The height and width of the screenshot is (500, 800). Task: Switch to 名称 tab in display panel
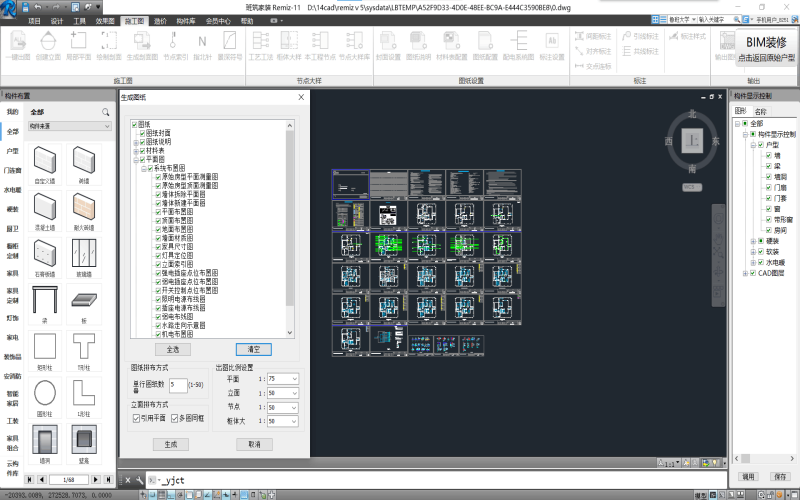pyautogui.click(x=761, y=112)
